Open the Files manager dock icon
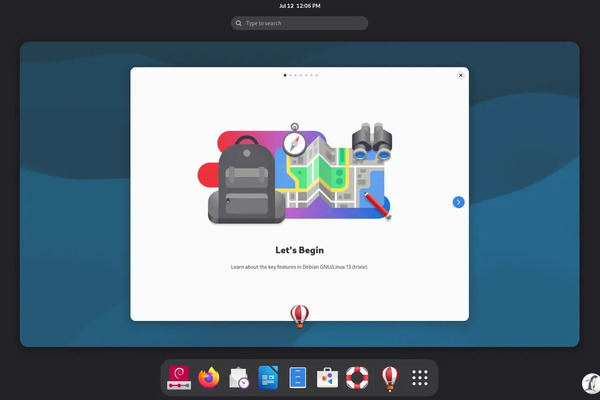 pos(298,378)
